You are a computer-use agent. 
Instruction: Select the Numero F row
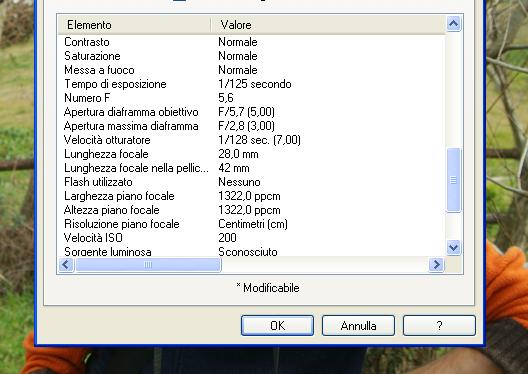(252, 98)
